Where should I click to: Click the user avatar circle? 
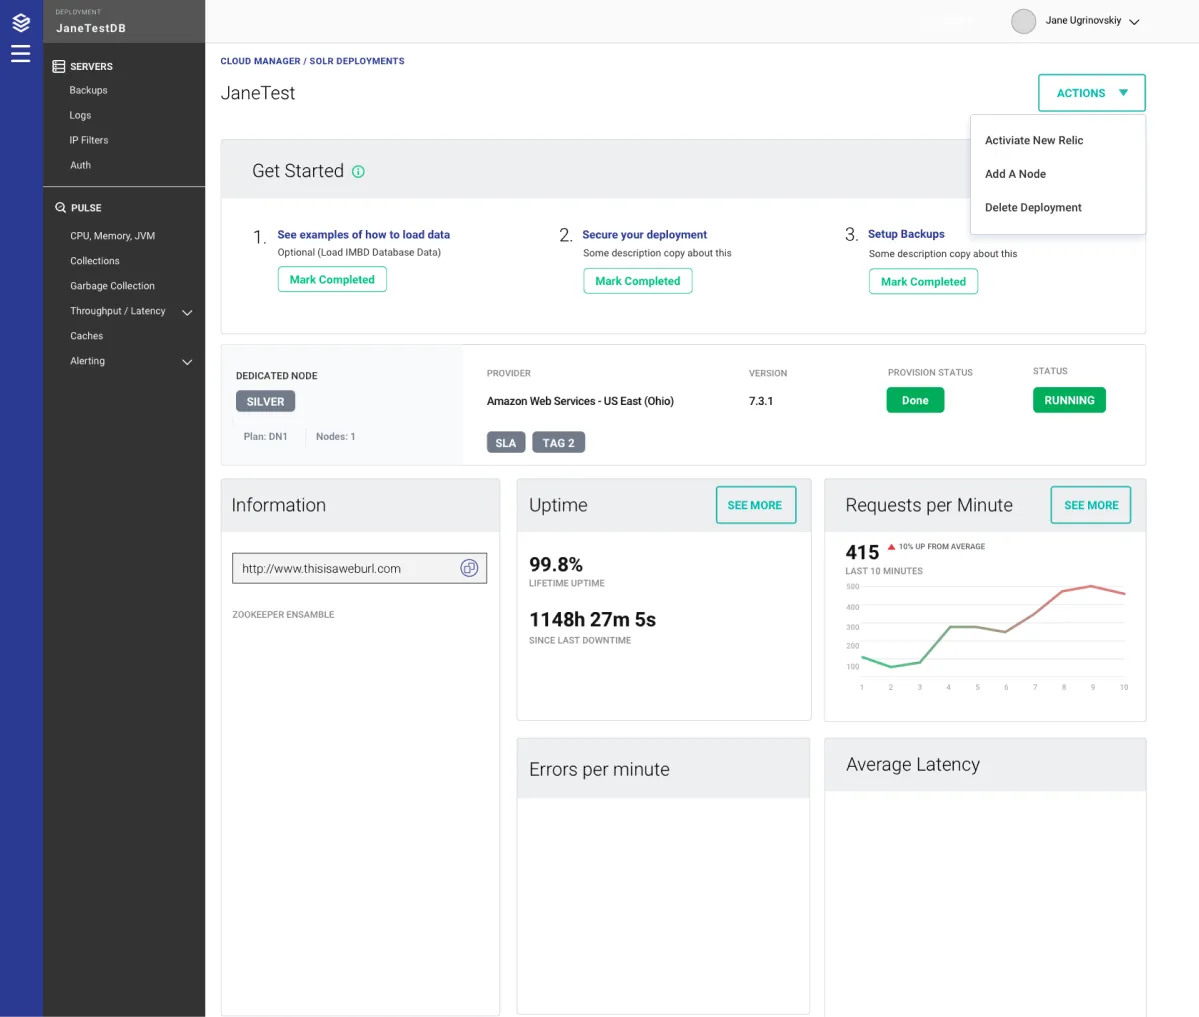(1023, 21)
